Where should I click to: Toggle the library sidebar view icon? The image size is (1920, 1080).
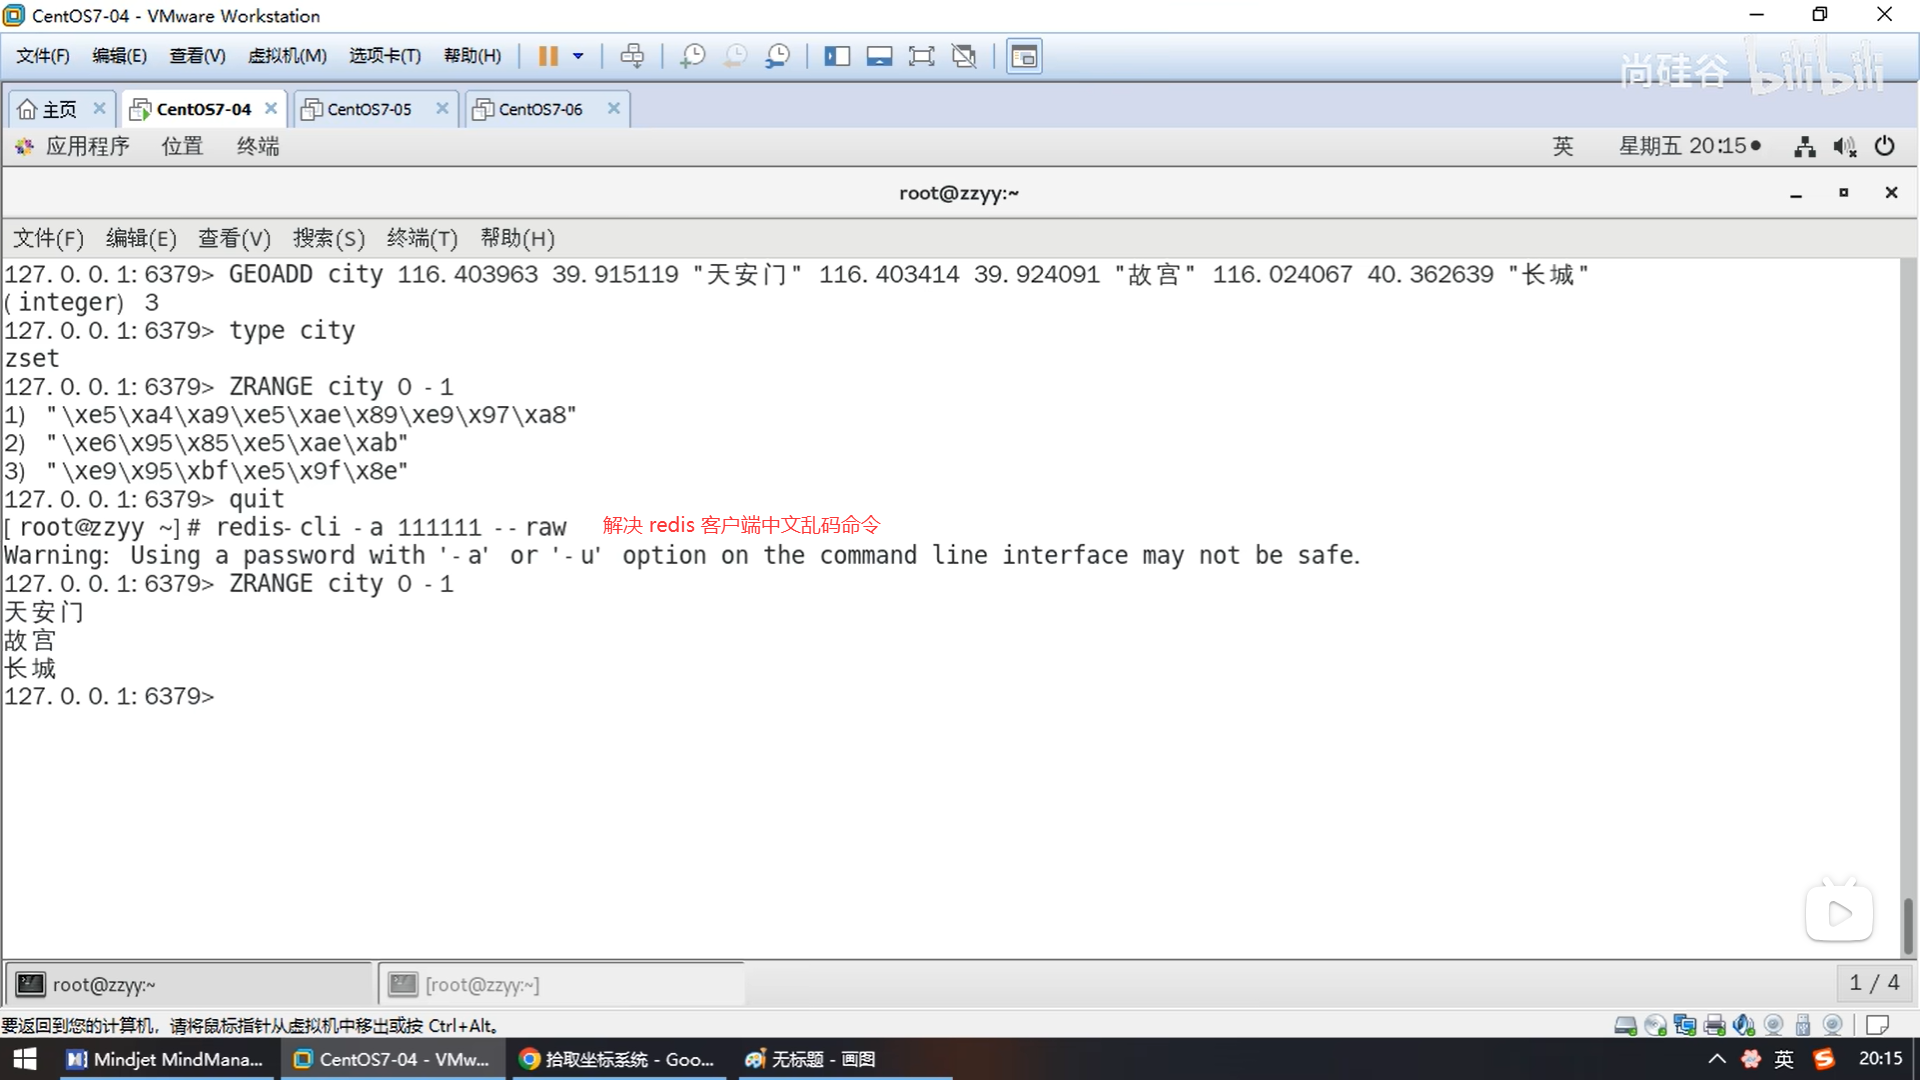[837, 56]
